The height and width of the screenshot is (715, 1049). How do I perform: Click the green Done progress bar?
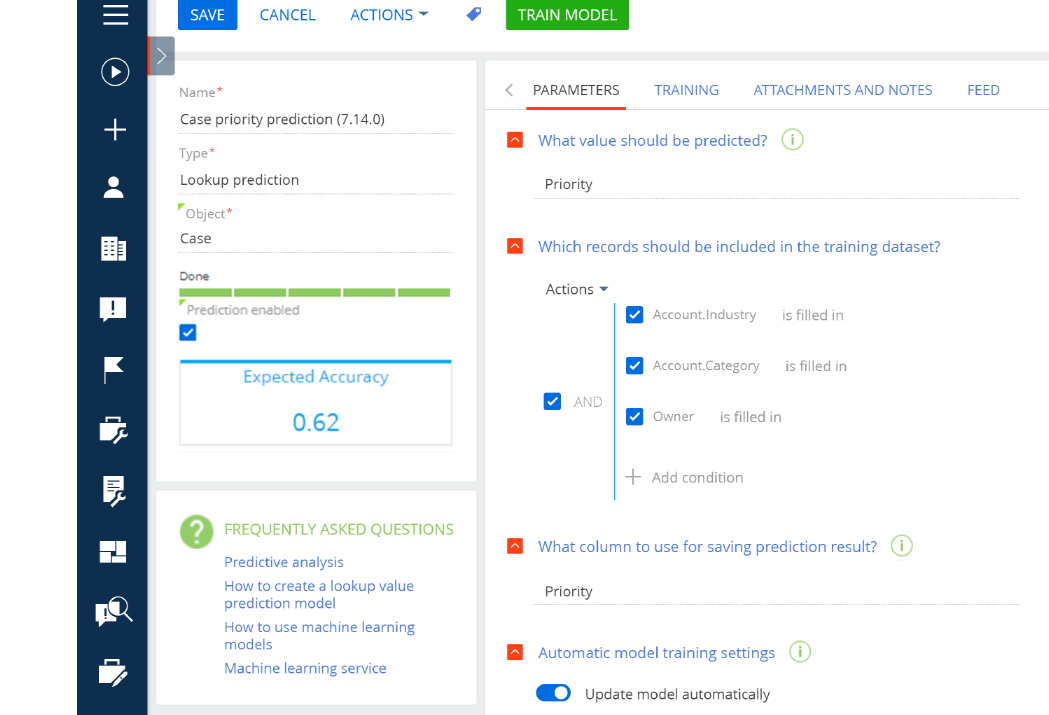tap(314, 292)
